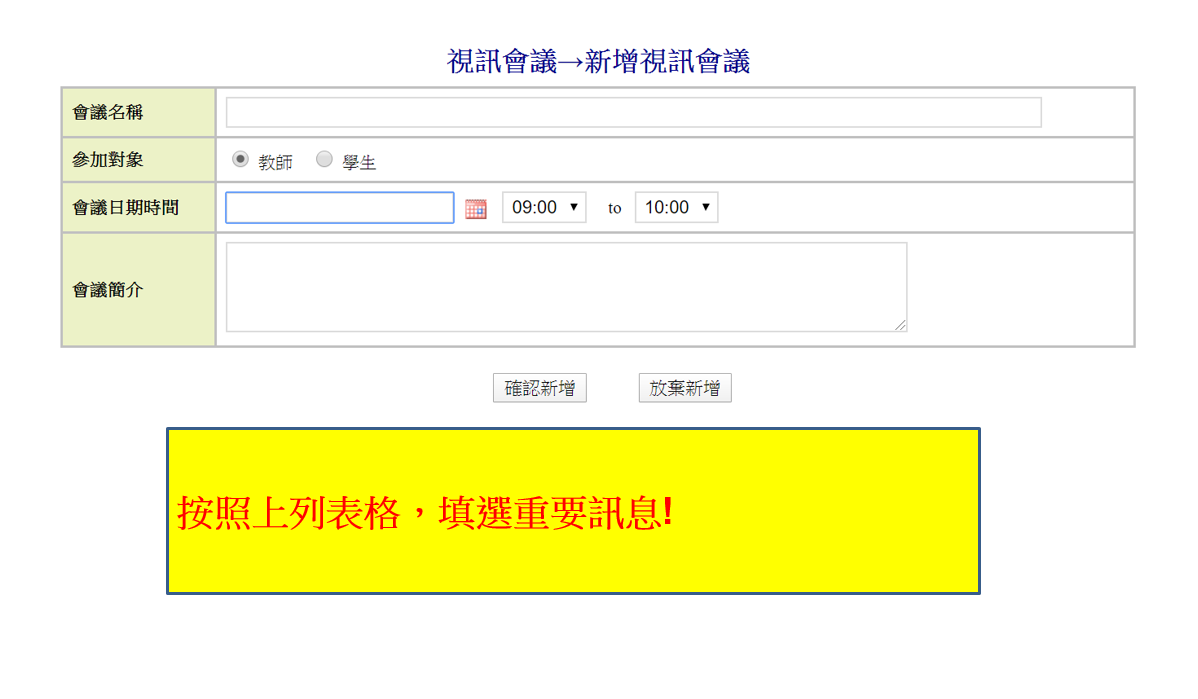
Task: Open the calendar date picker icon
Action: [476, 209]
